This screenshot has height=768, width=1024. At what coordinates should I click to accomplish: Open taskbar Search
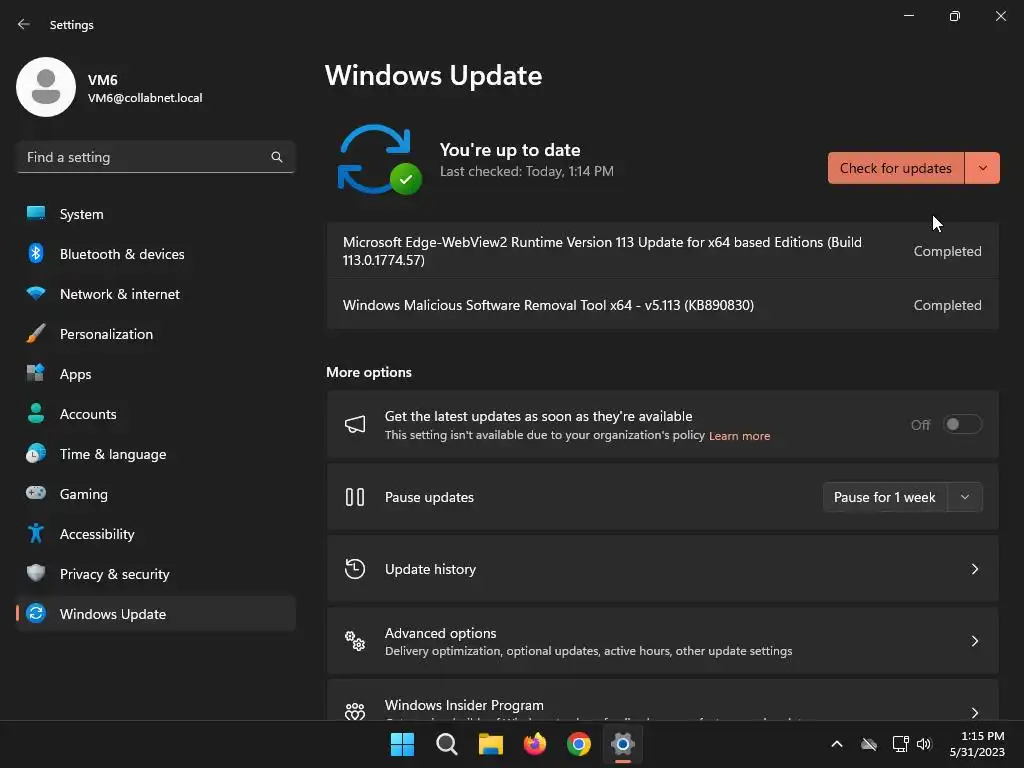447,744
